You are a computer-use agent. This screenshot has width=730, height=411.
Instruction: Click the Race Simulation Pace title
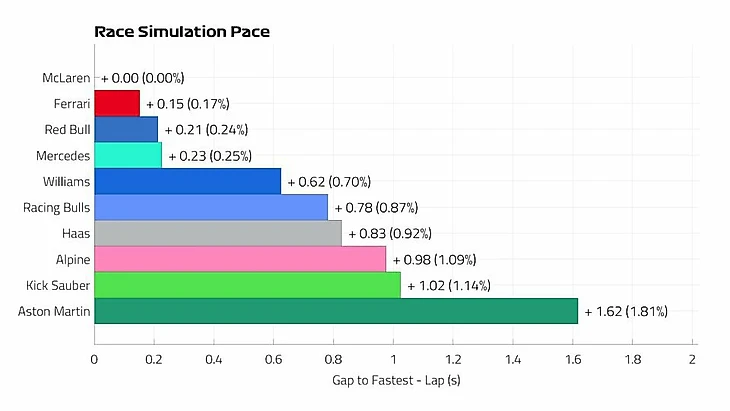tap(182, 32)
